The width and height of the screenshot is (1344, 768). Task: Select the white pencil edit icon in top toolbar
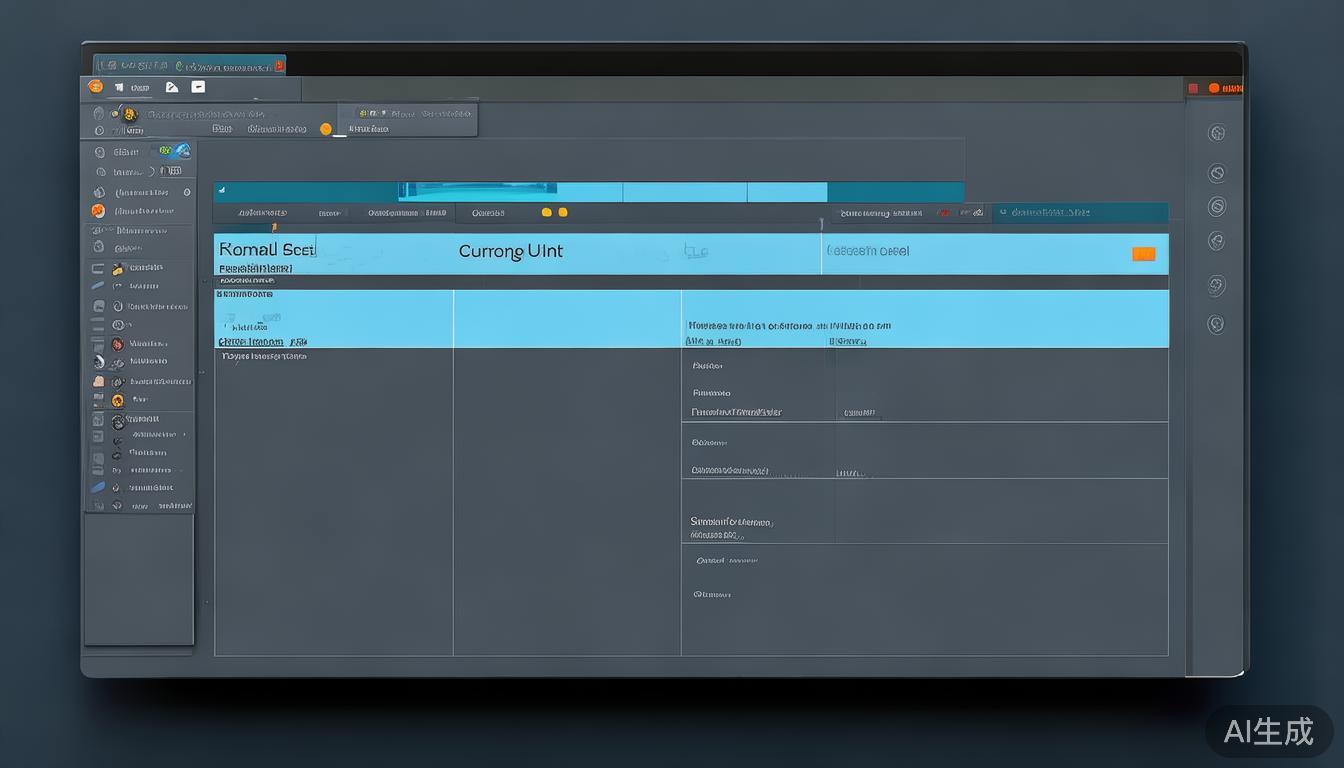point(171,87)
